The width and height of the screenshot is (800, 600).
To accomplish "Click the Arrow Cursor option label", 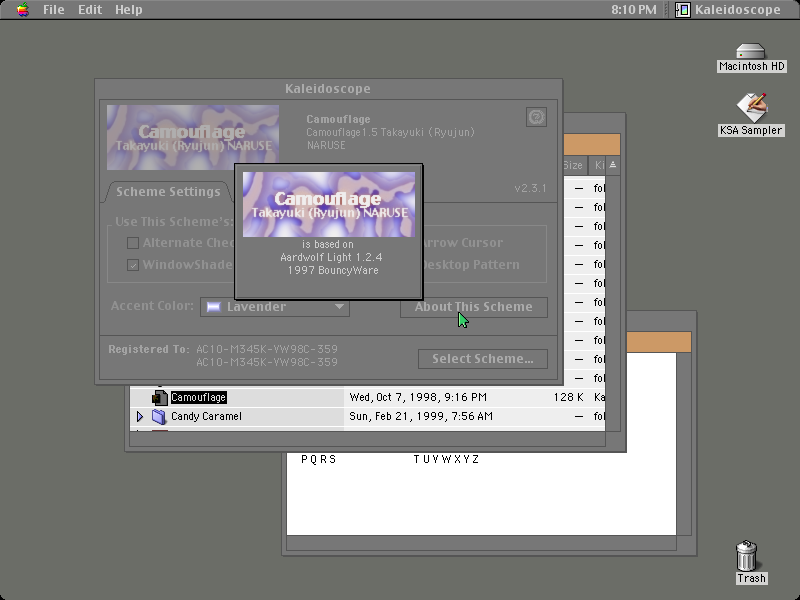I will point(463,243).
